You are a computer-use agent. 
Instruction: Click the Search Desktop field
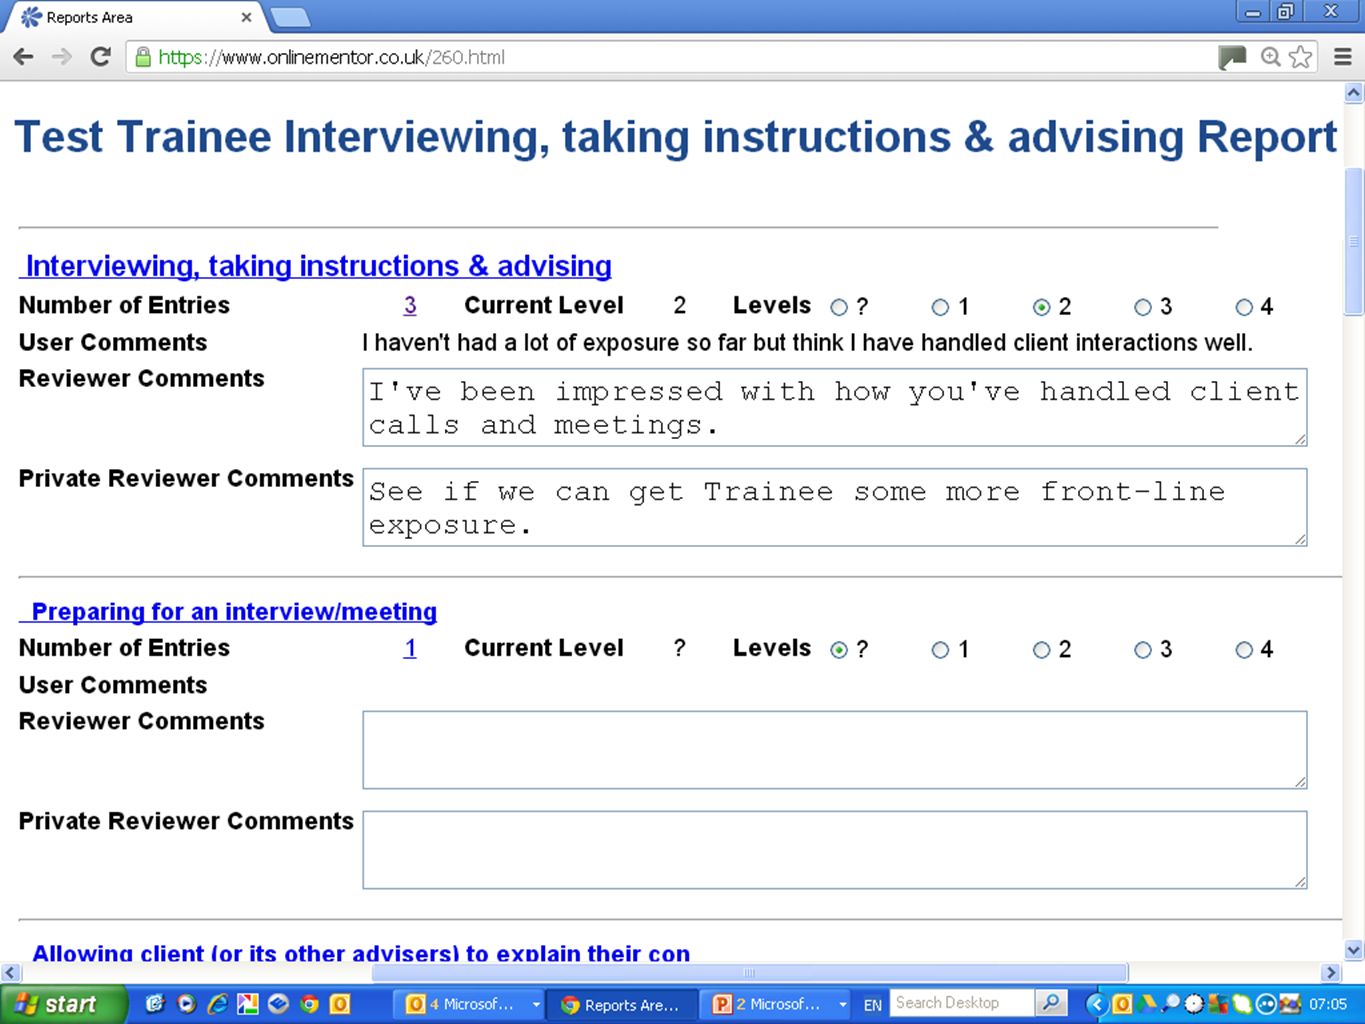[x=962, y=1003]
